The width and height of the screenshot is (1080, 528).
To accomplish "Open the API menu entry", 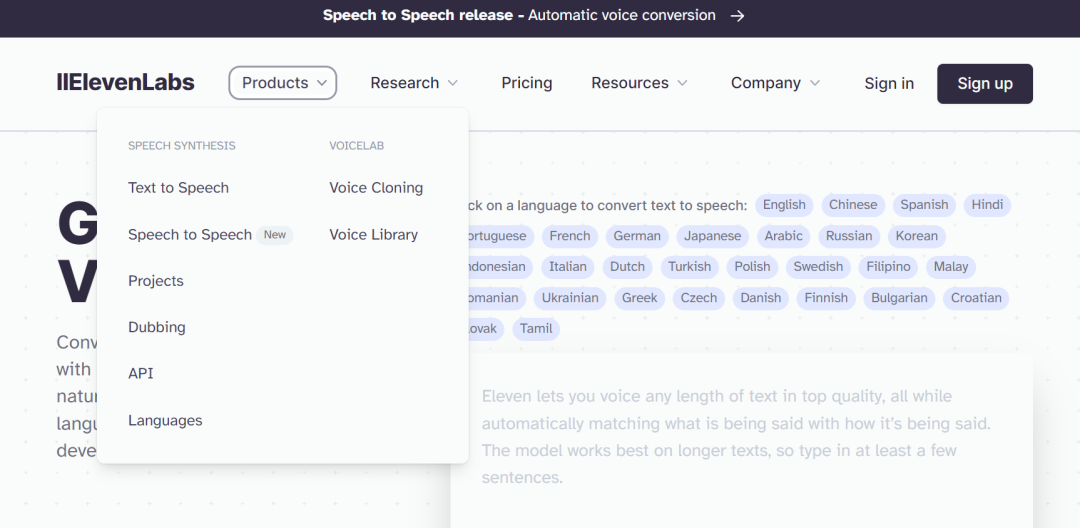I will (141, 373).
